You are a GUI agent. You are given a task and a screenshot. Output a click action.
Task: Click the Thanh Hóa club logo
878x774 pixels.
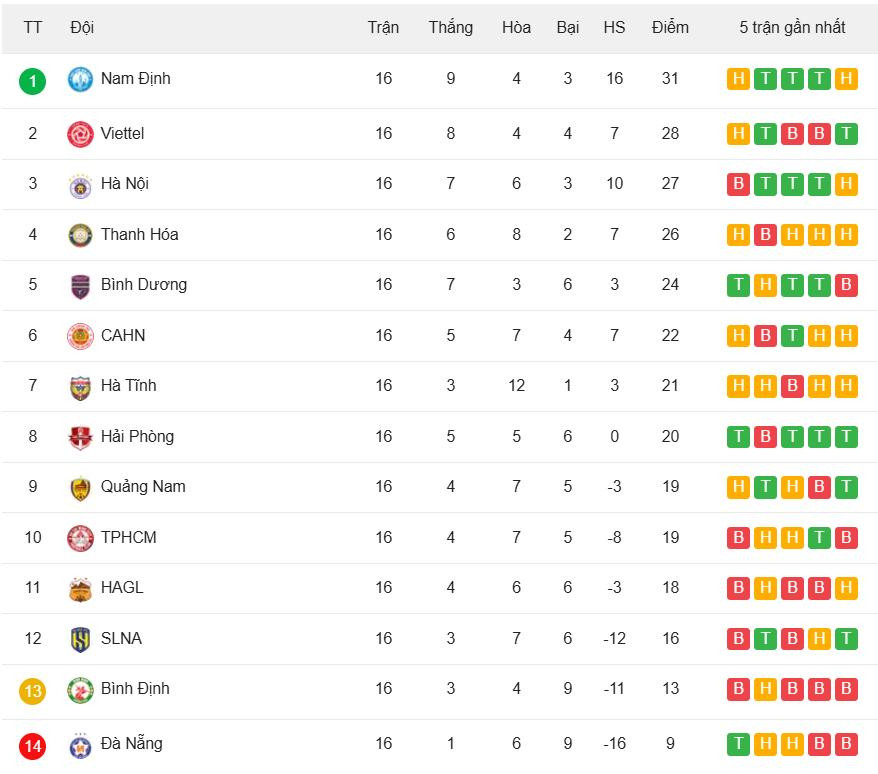coord(80,235)
